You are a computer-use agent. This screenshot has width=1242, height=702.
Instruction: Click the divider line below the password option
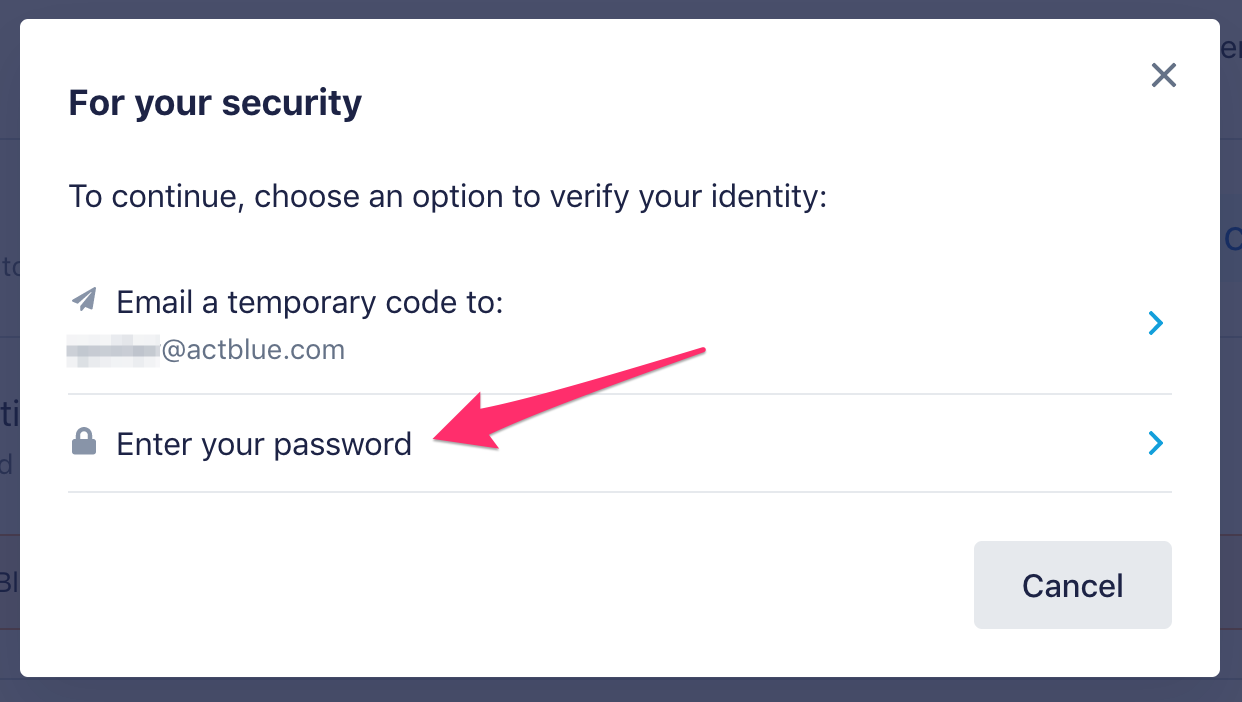click(x=620, y=492)
